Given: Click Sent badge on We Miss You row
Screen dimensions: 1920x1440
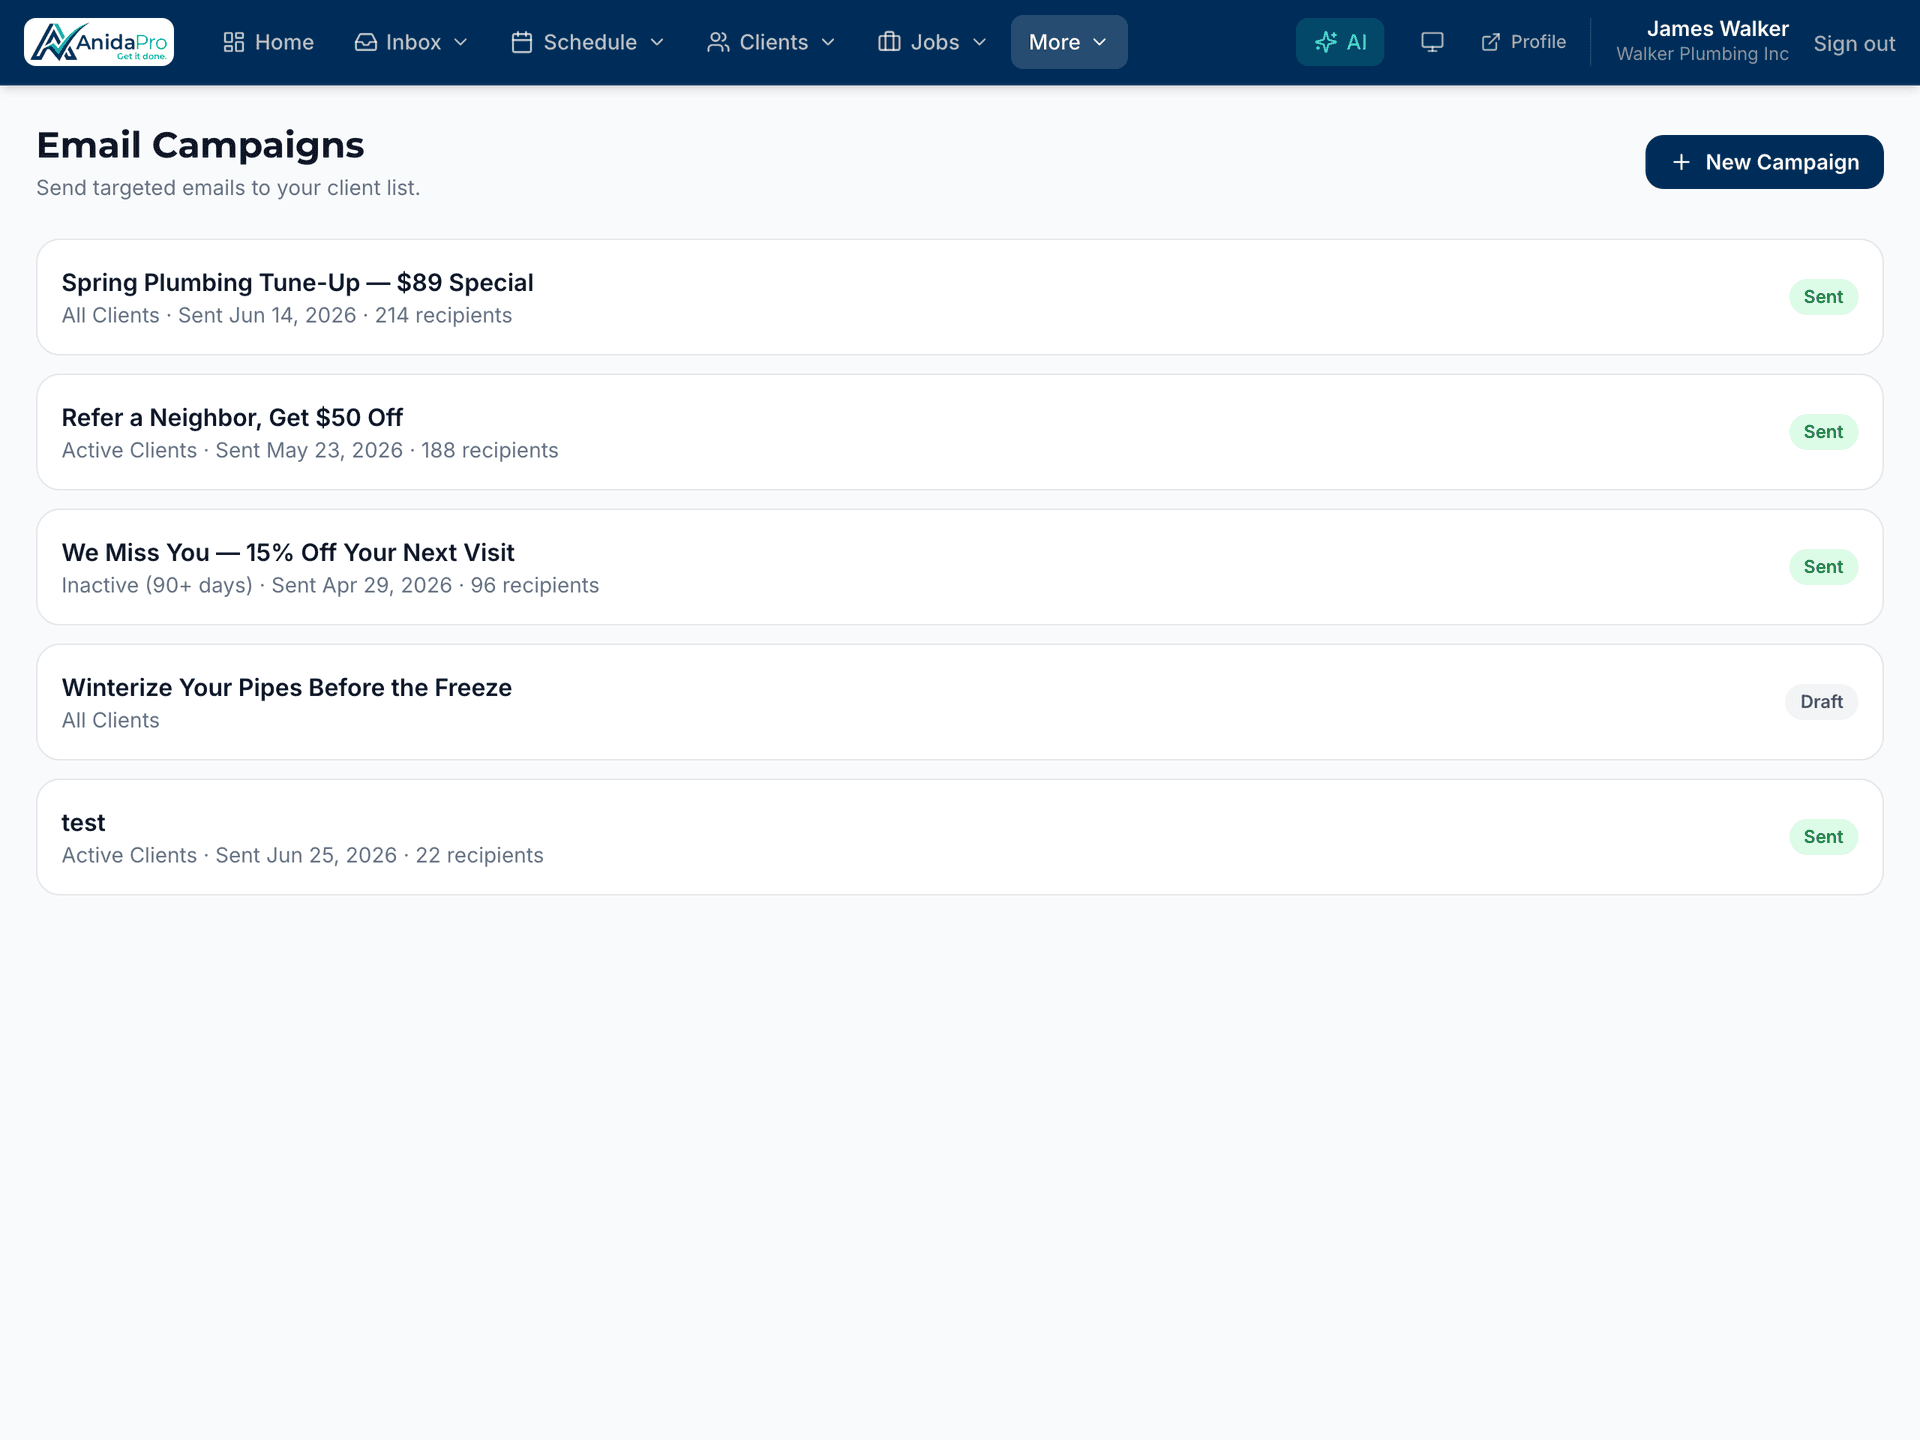Looking at the screenshot, I should click(1823, 567).
